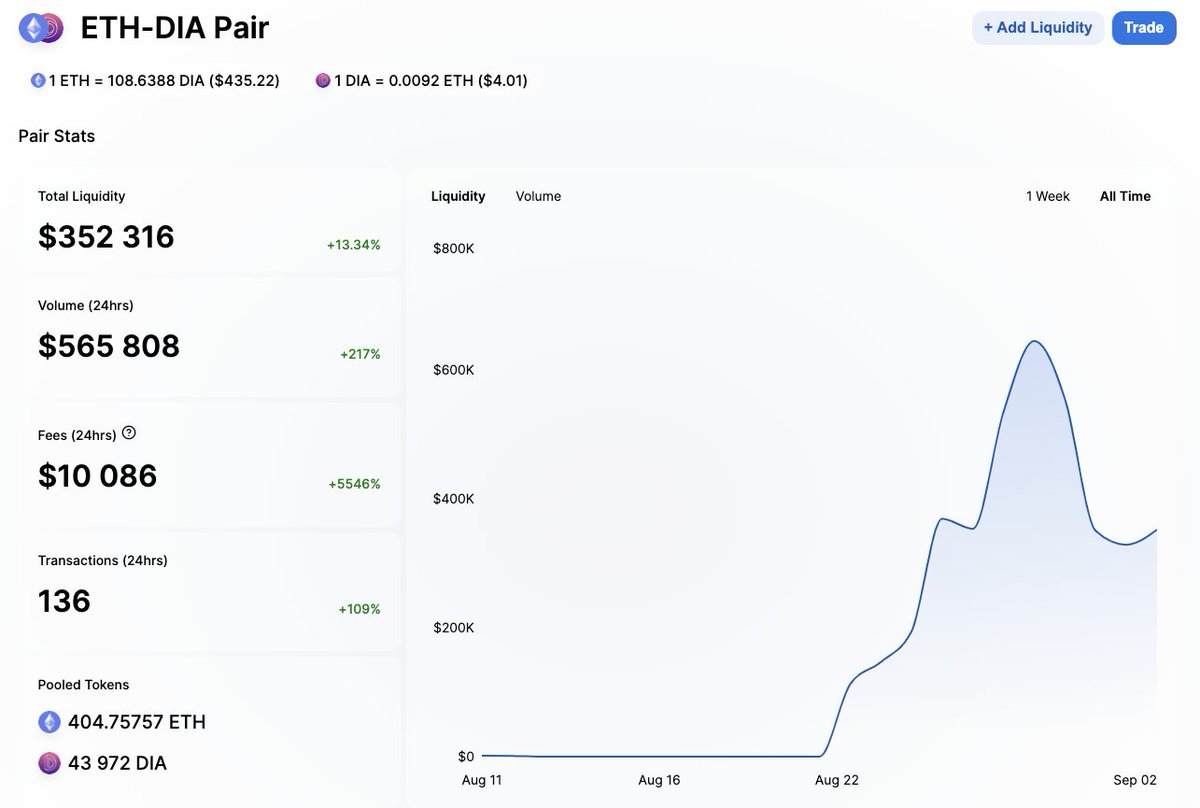Click the Total Liquidity label

coord(82,197)
